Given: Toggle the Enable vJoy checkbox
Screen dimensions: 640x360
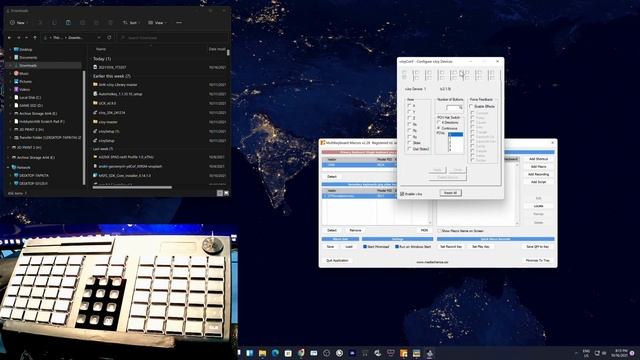Looking at the screenshot, I should pyautogui.click(x=402, y=194).
